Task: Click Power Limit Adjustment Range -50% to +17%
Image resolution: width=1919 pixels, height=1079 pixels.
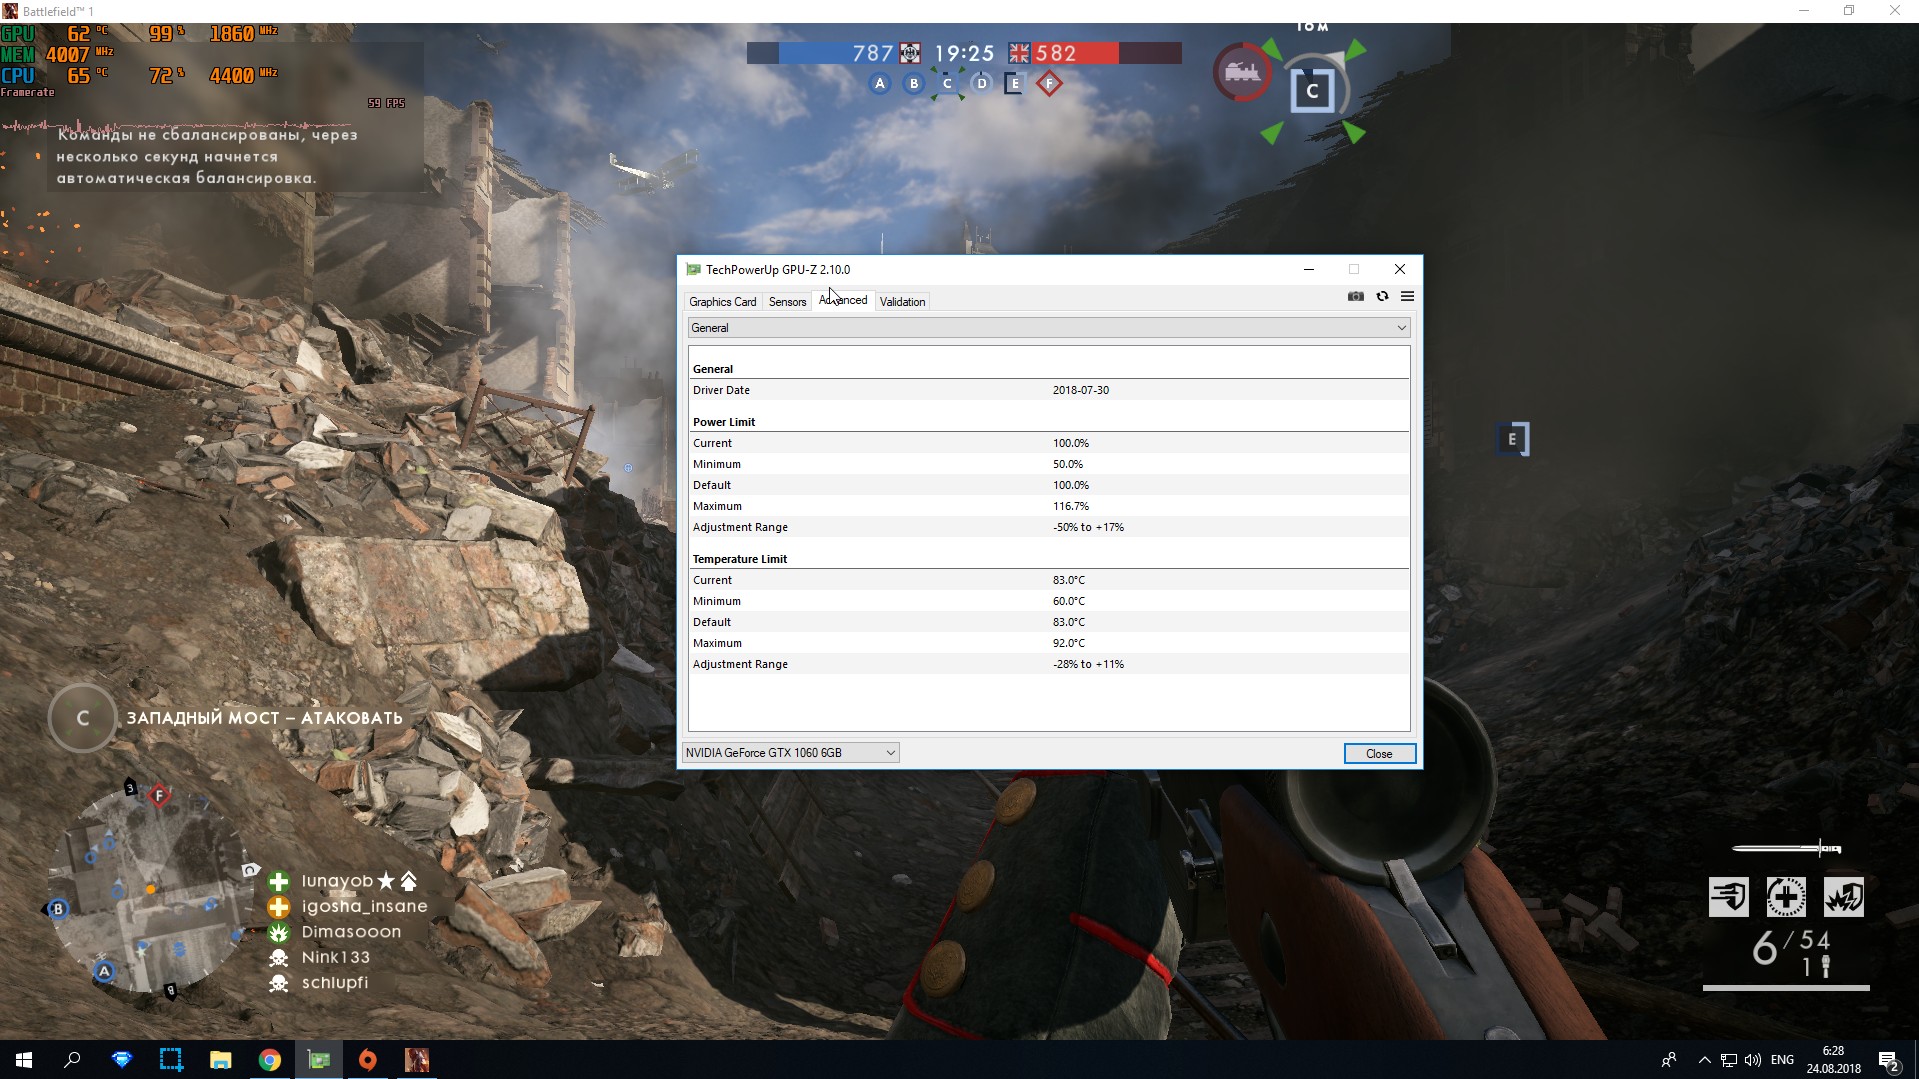Action: (x=1088, y=527)
